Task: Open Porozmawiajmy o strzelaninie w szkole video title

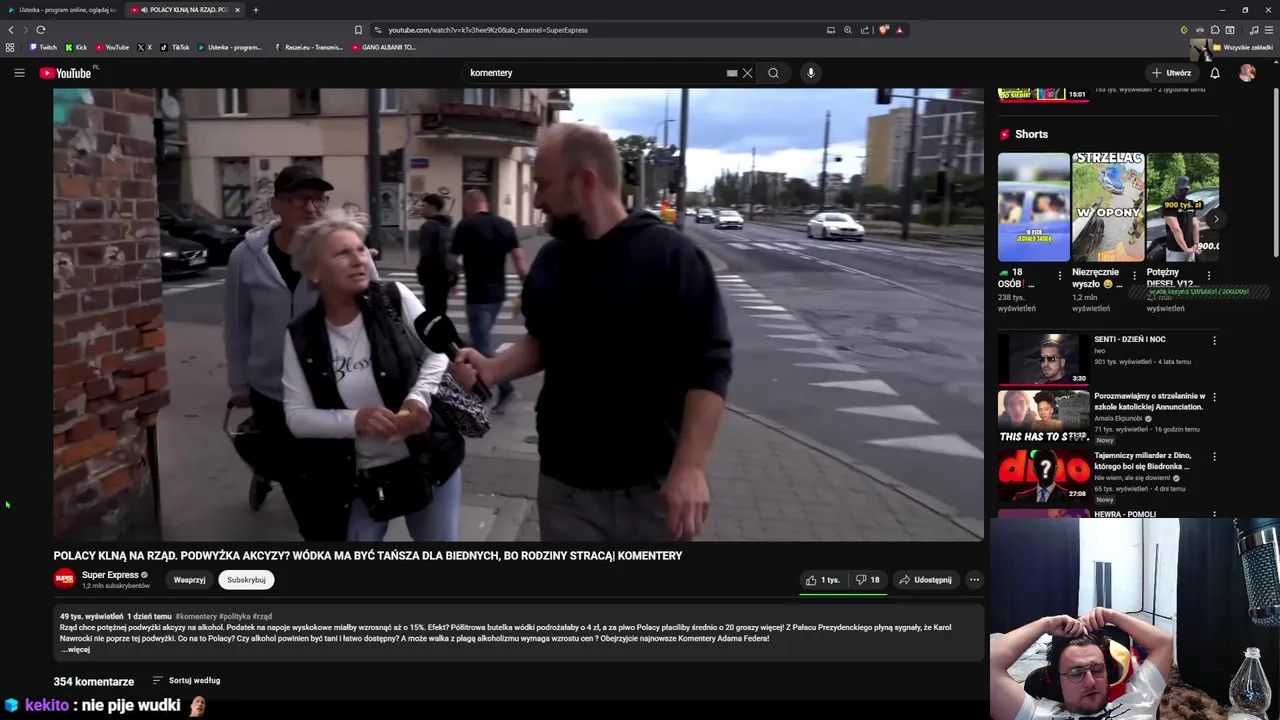Action: point(1149,402)
